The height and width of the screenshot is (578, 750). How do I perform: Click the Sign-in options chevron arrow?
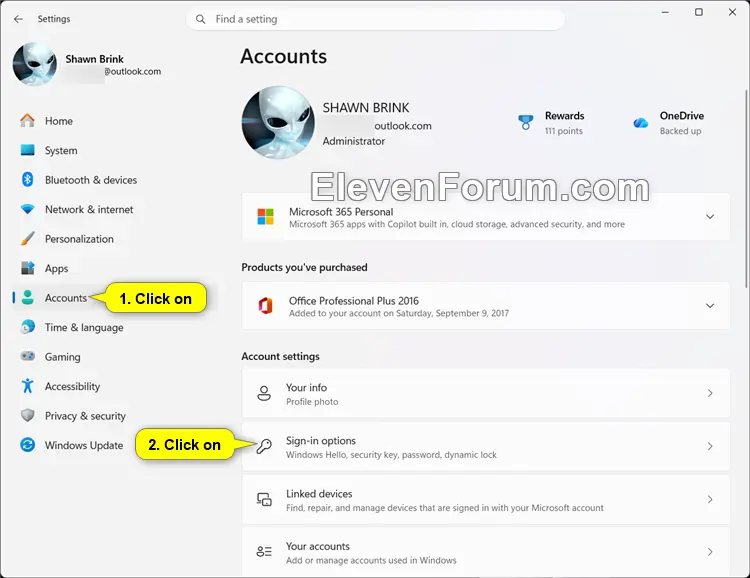(710, 446)
